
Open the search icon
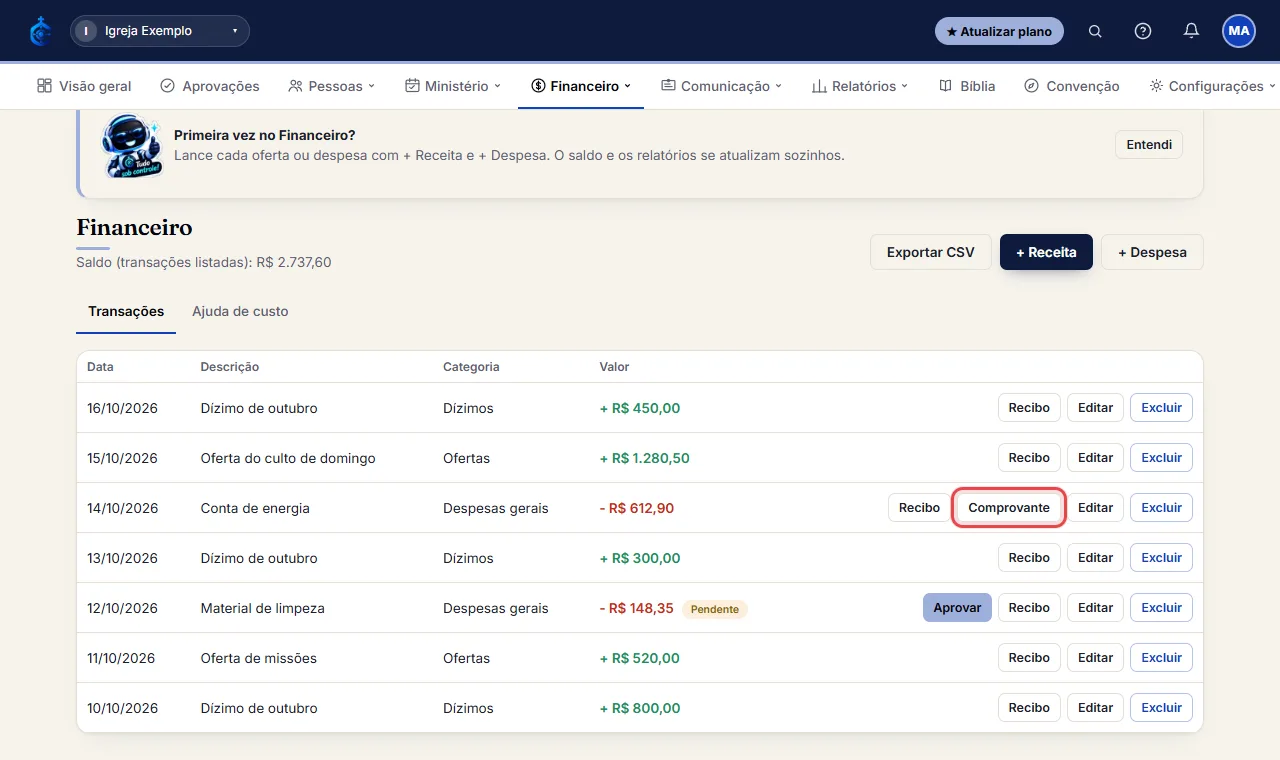click(1095, 31)
